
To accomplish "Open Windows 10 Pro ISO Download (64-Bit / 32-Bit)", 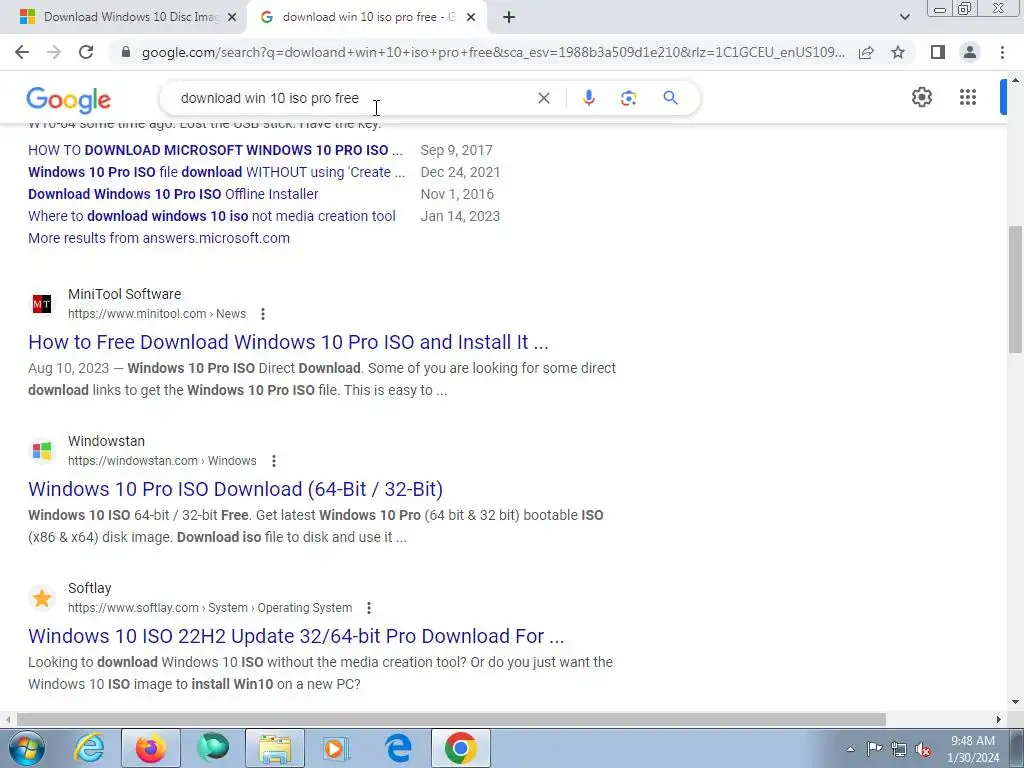I will pos(236,489).
